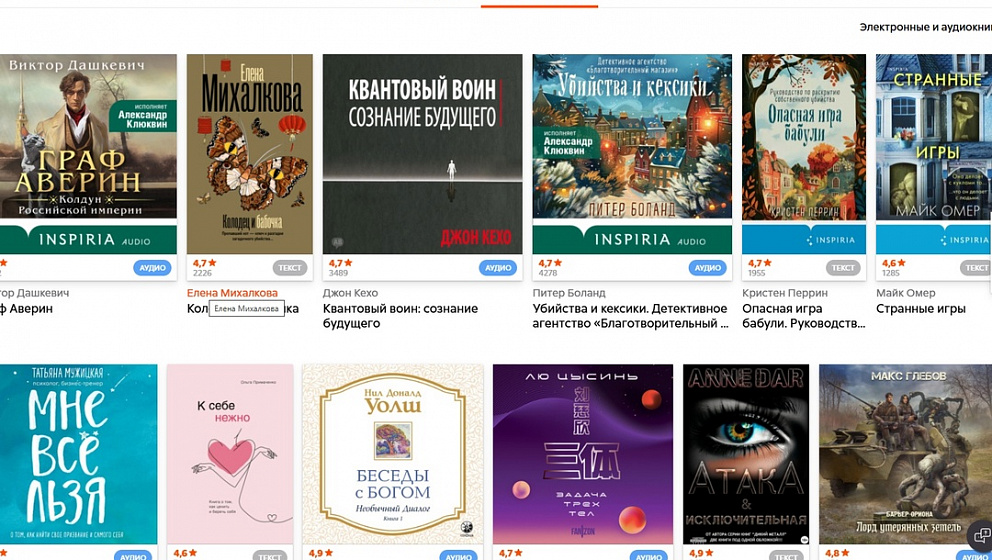The width and height of the screenshot is (992, 560).
Task: Click 4,7 star rating under Квантовый воин
Action: coord(340,263)
